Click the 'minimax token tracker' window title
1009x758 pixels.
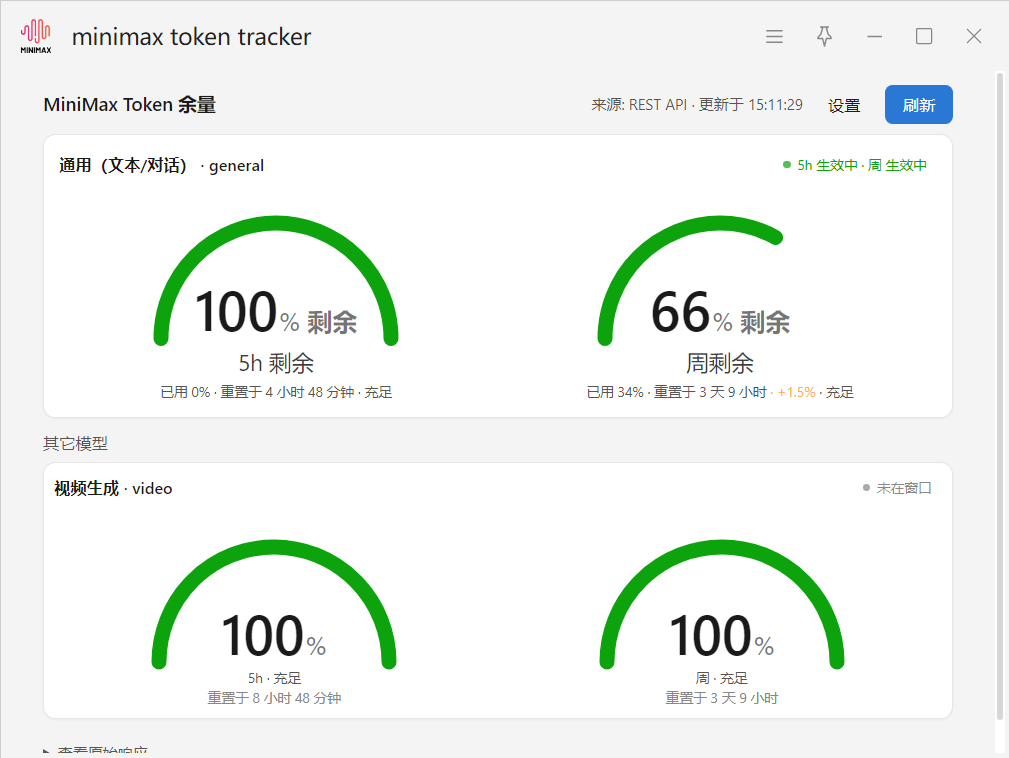click(191, 37)
